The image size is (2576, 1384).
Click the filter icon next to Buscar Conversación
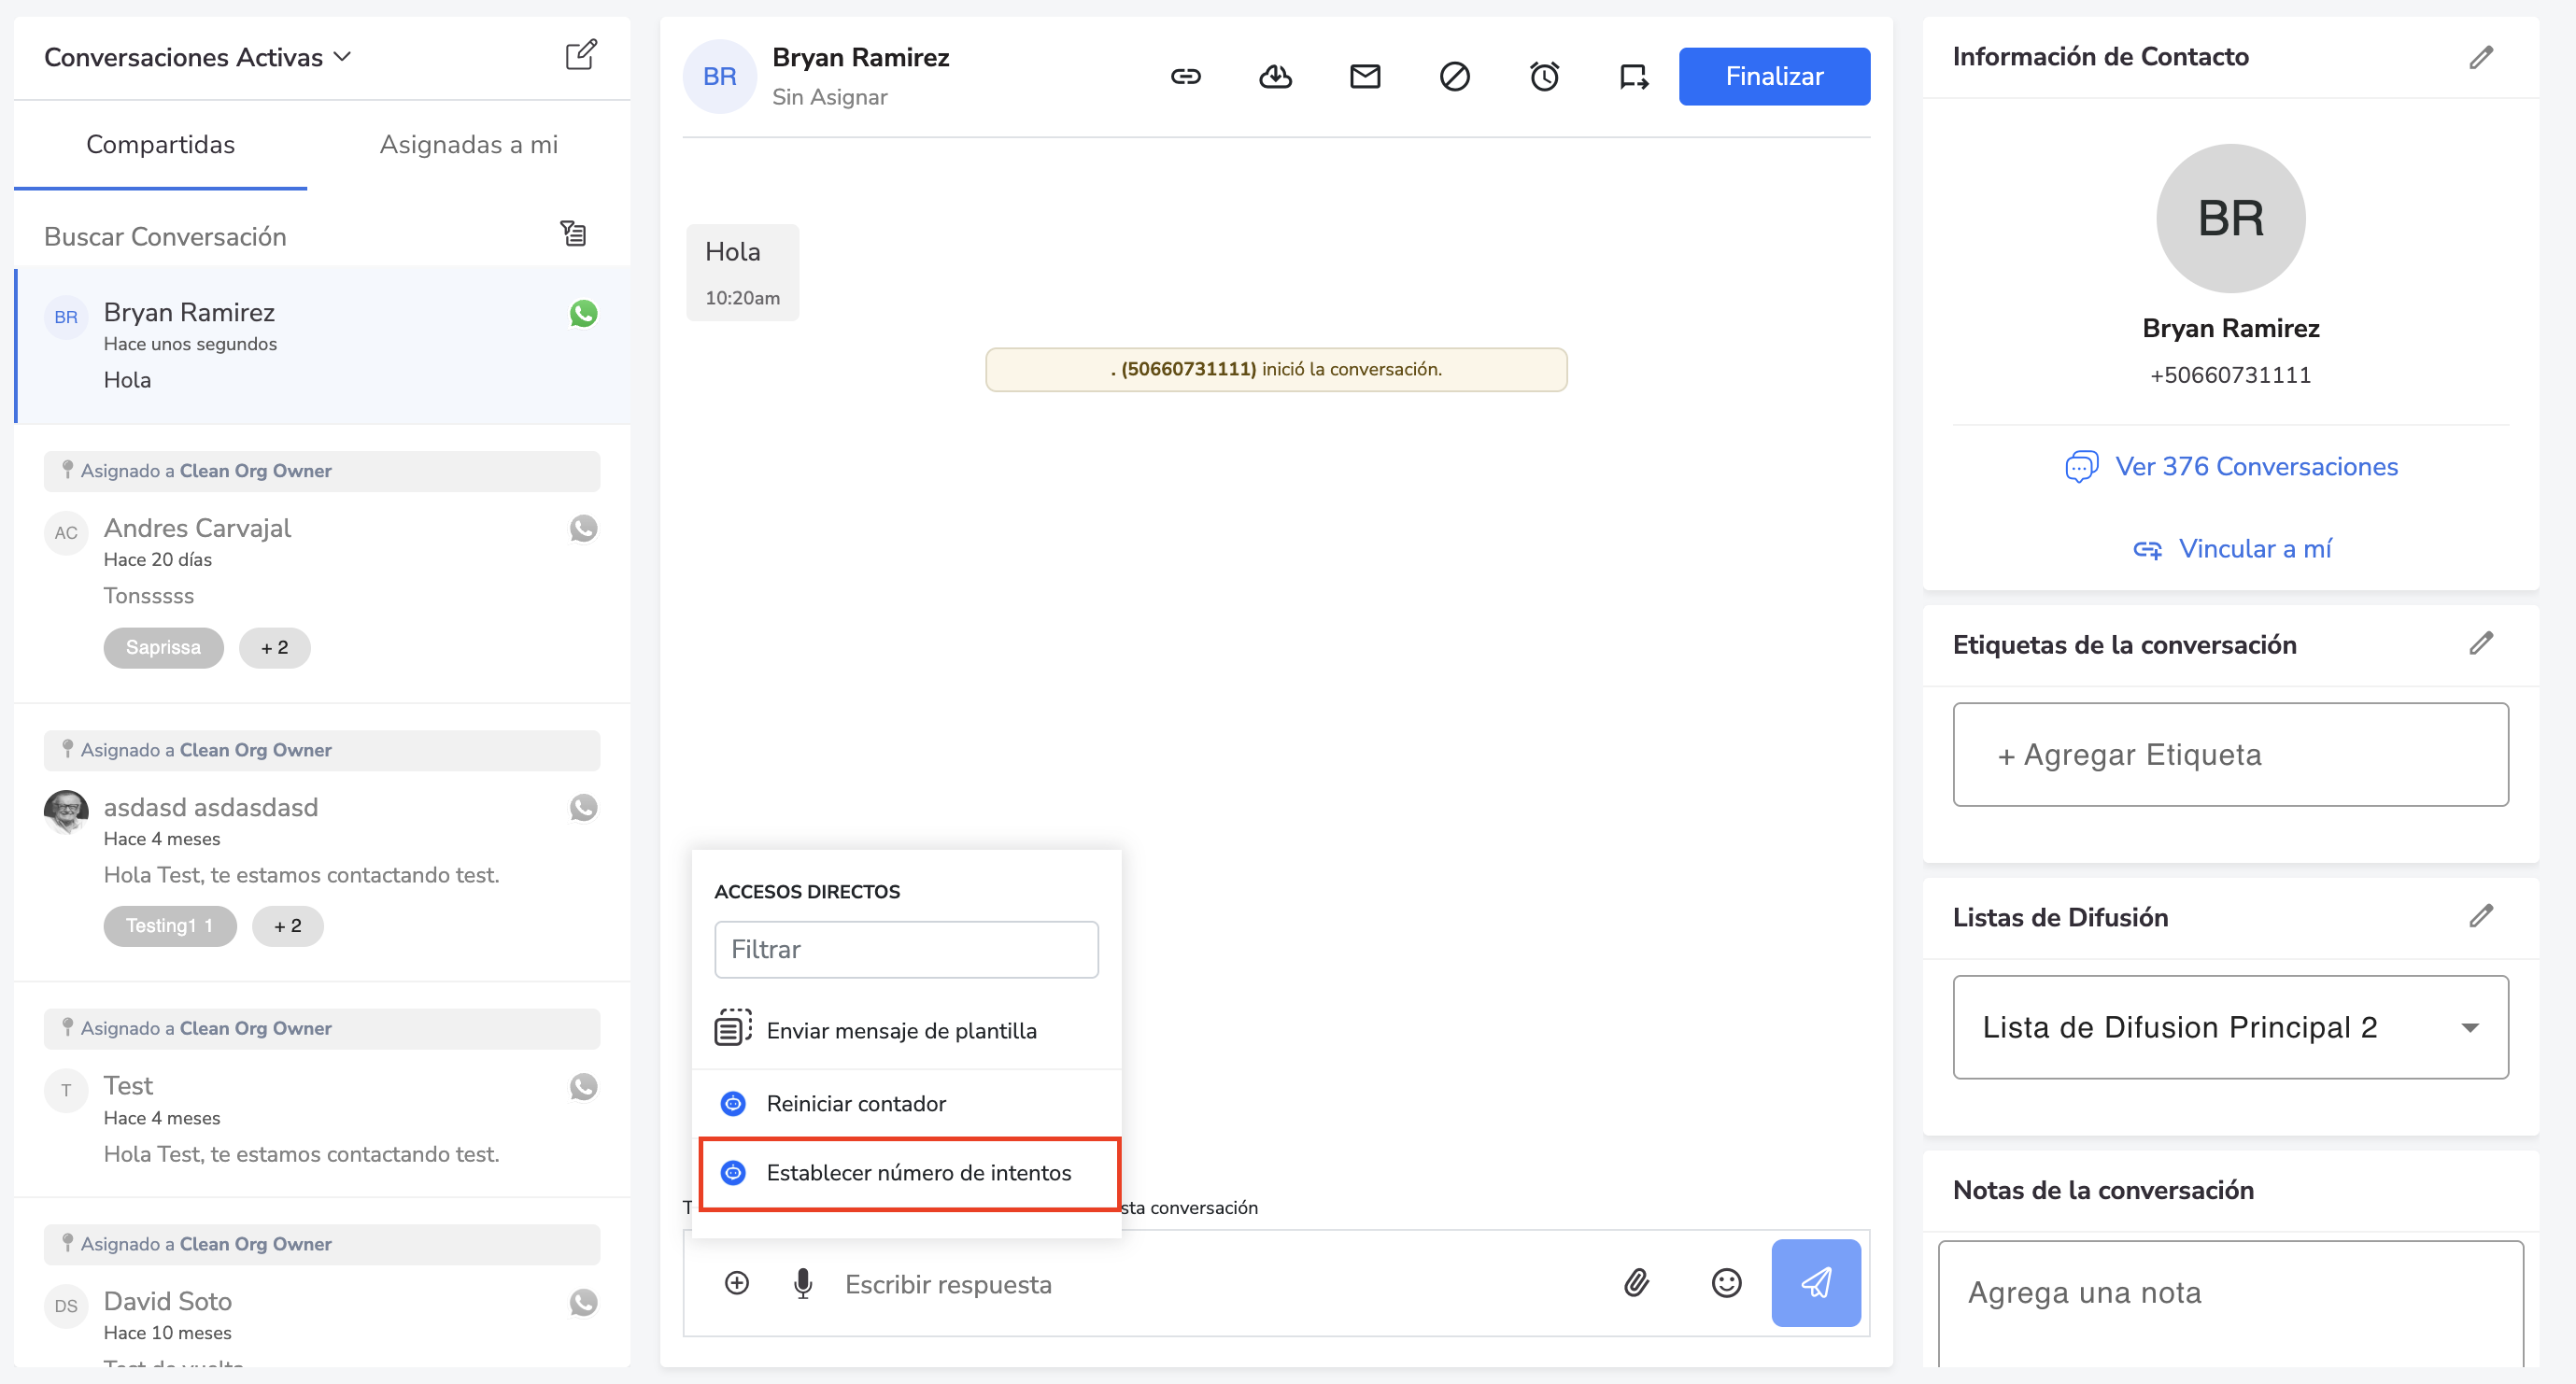(573, 233)
